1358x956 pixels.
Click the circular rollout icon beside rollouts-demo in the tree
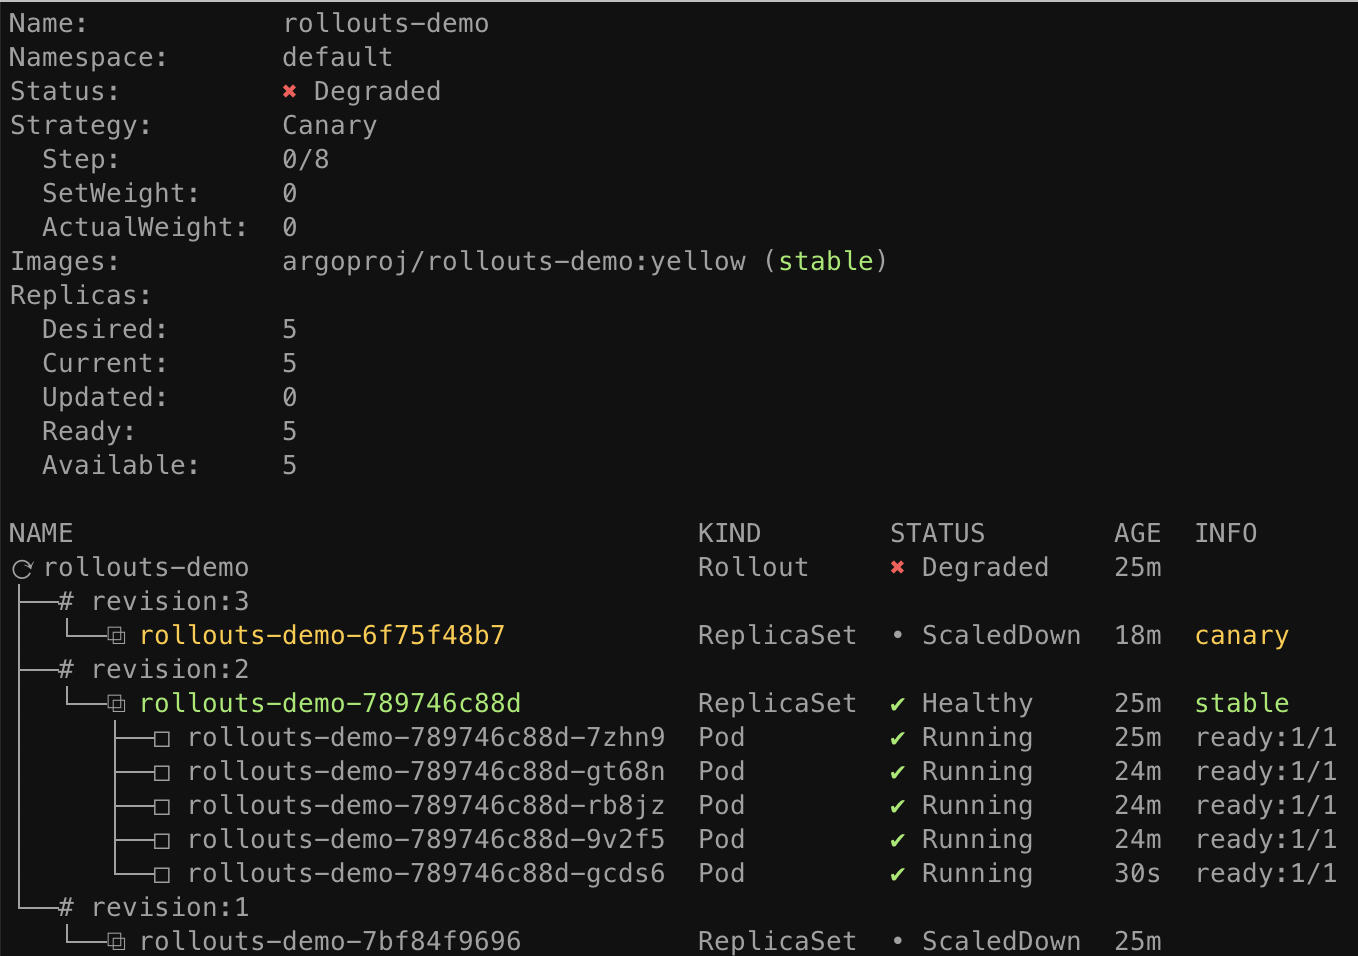click(22, 569)
